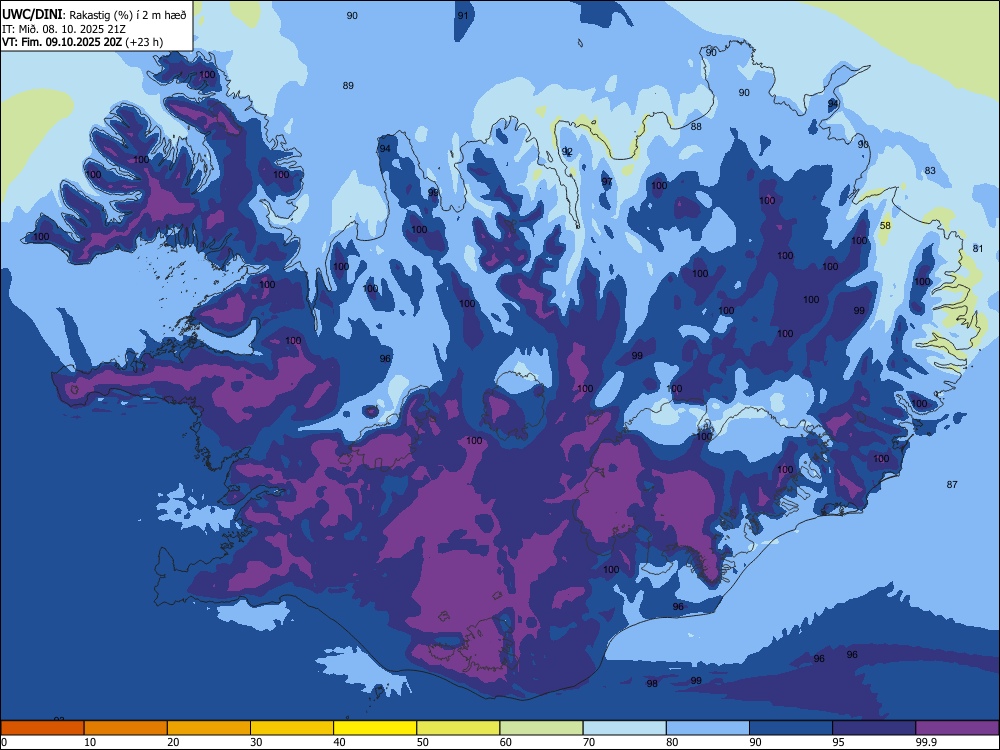1000x750 pixels.
Task: Choose the medium blue 90–95 legend swatch
Action: click(791, 728)
